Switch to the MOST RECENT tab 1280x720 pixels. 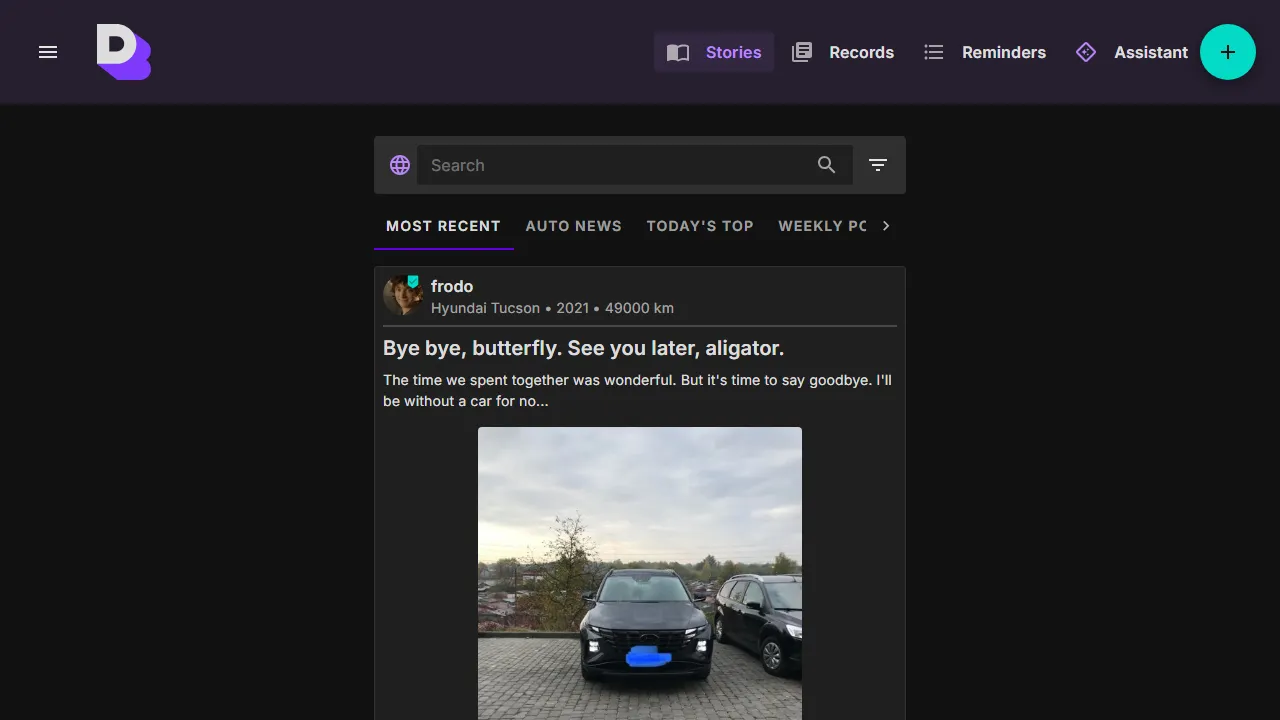pos(443,226)
